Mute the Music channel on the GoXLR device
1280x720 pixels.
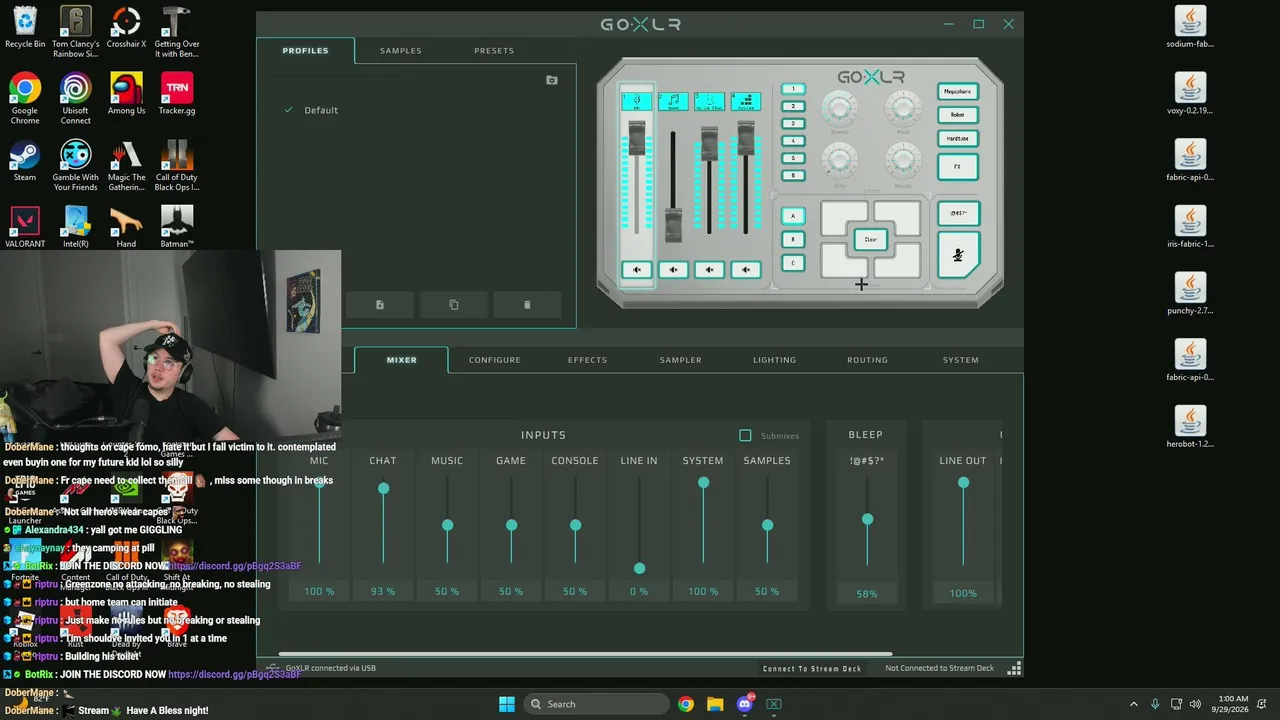673,269
